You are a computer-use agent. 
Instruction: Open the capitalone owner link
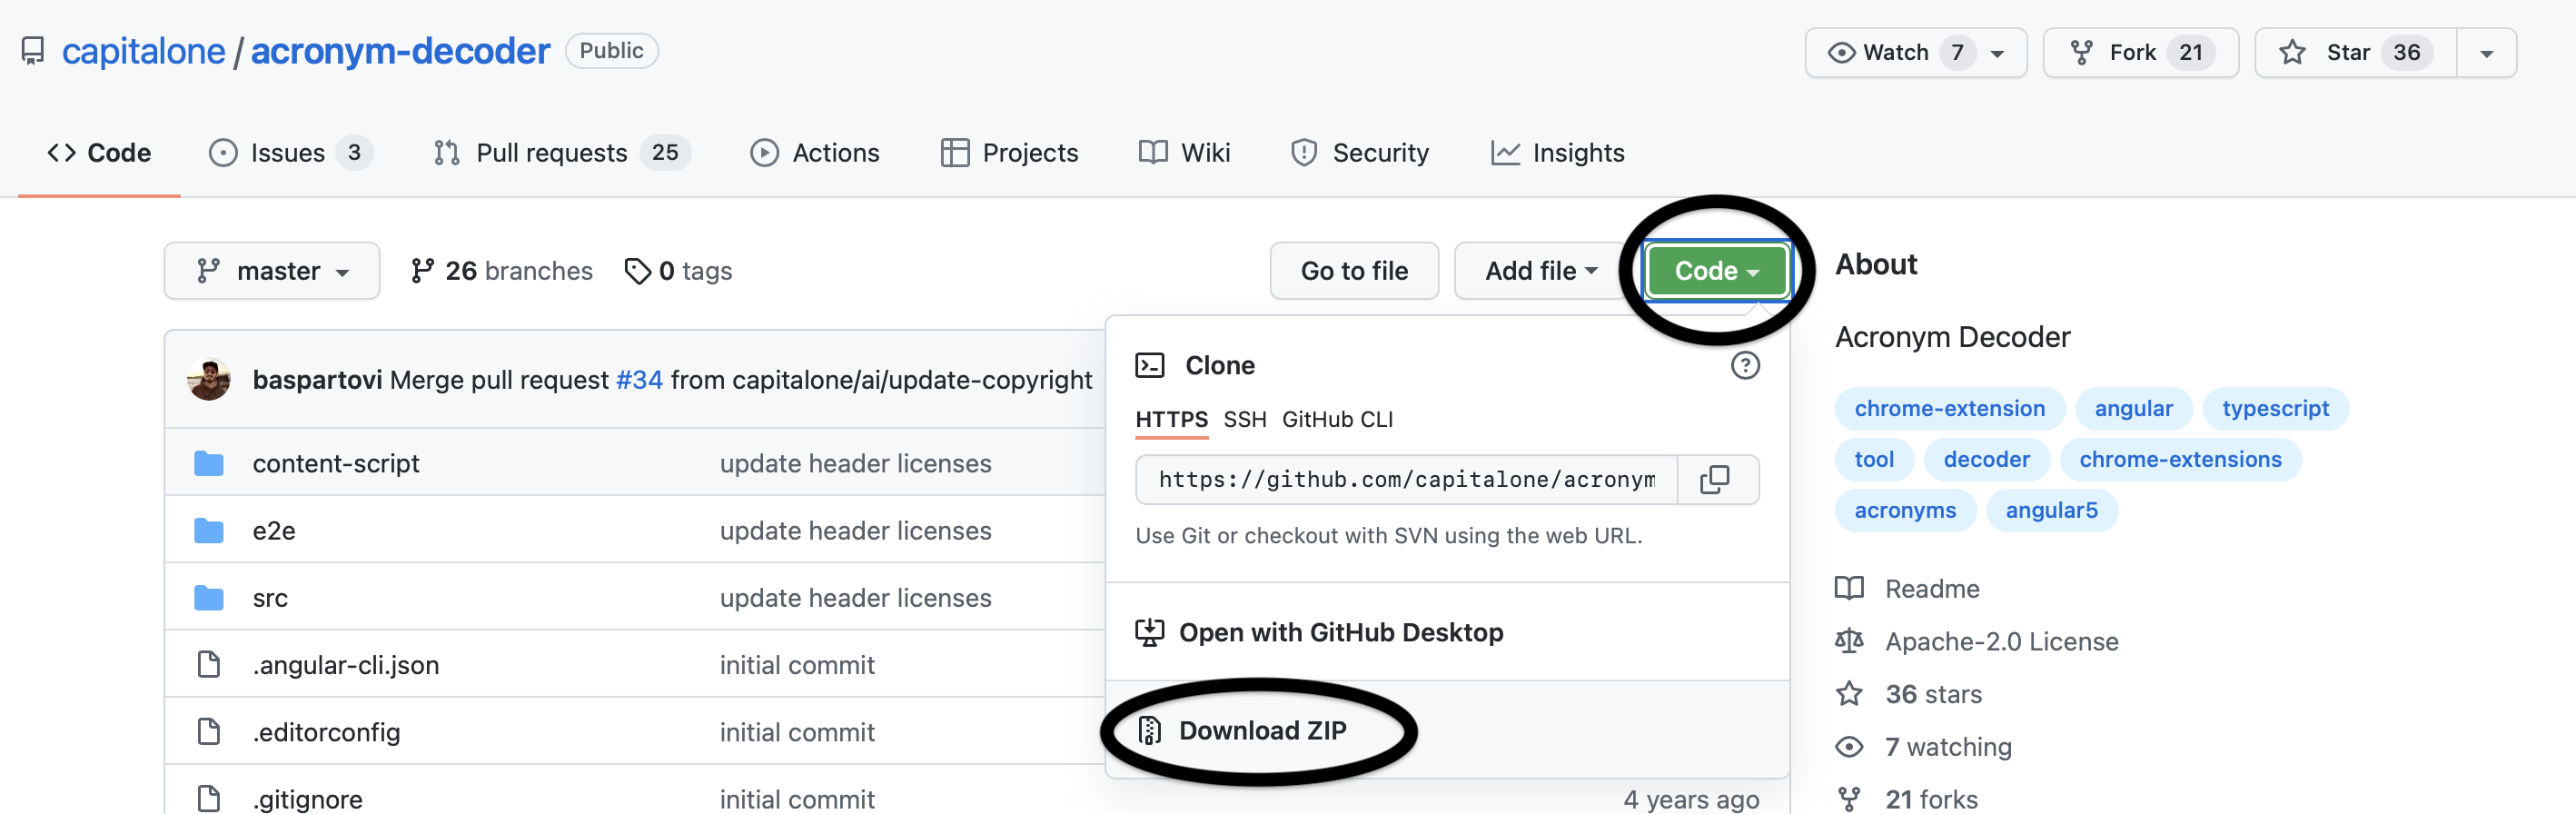point(143,51)
